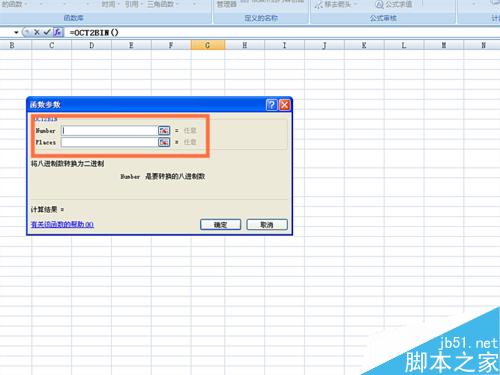Select column M header
The width and height of the screenshot is (500, 375).
444,45
